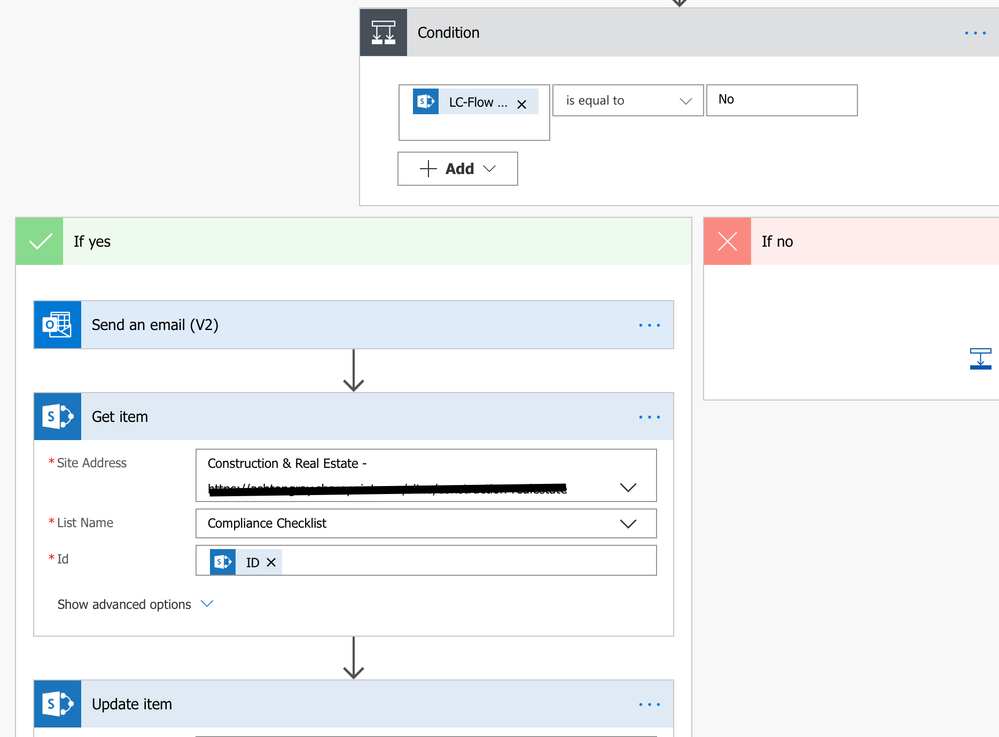Remove the LC-Flow dynamic content token

[x=521, y=104]
